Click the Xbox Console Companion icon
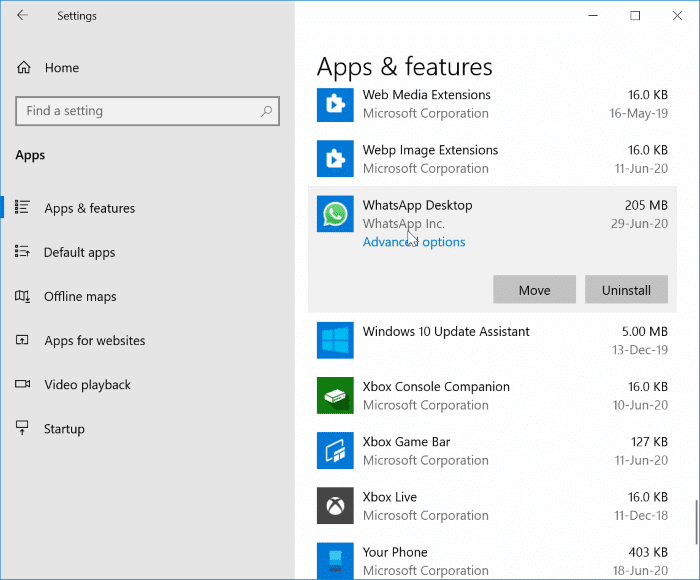700x580 pixels. (x=335, y=396)
